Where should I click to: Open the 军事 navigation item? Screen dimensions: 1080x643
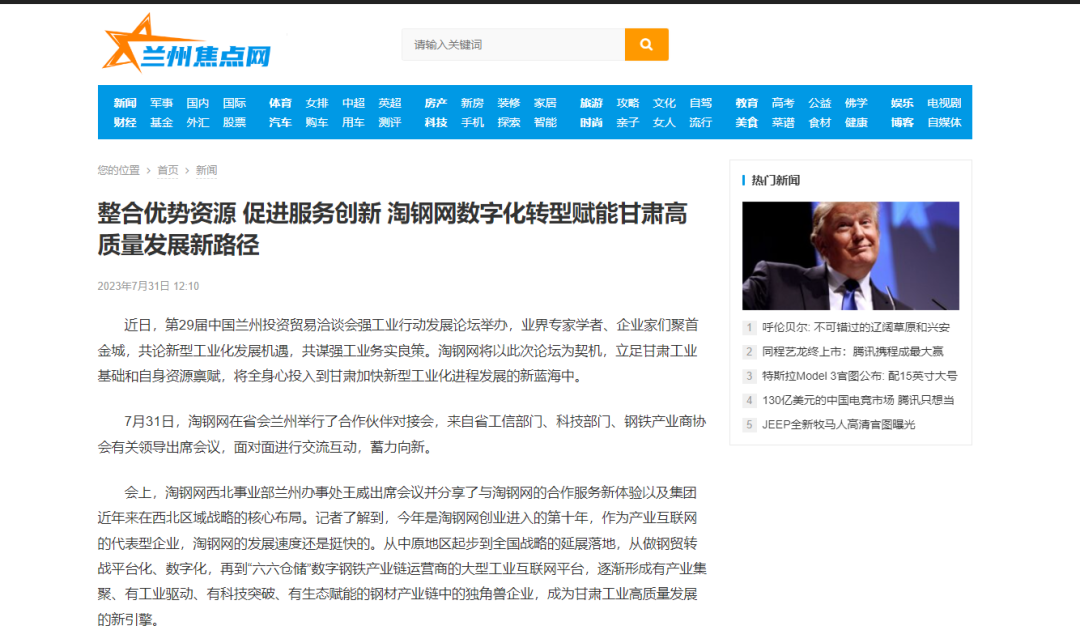pyautogui.click(x=161, y=103)
